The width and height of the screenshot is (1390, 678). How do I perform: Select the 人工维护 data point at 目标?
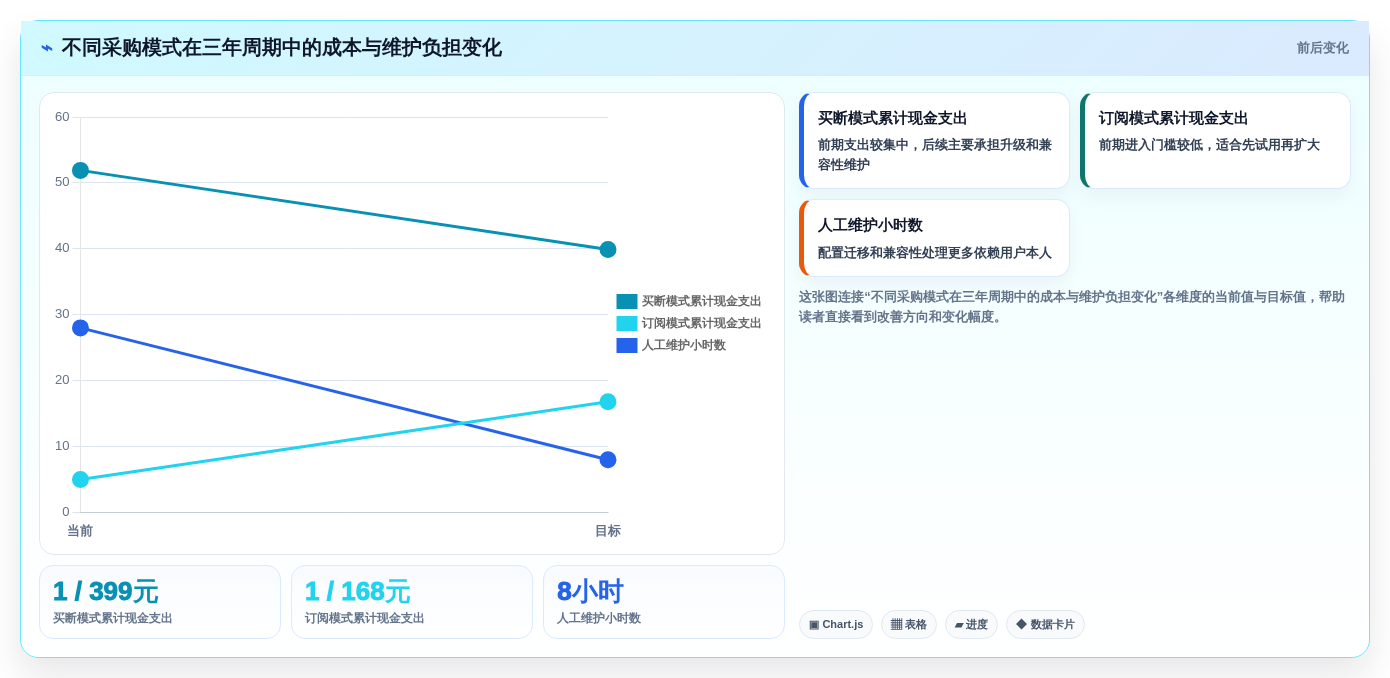608,460
